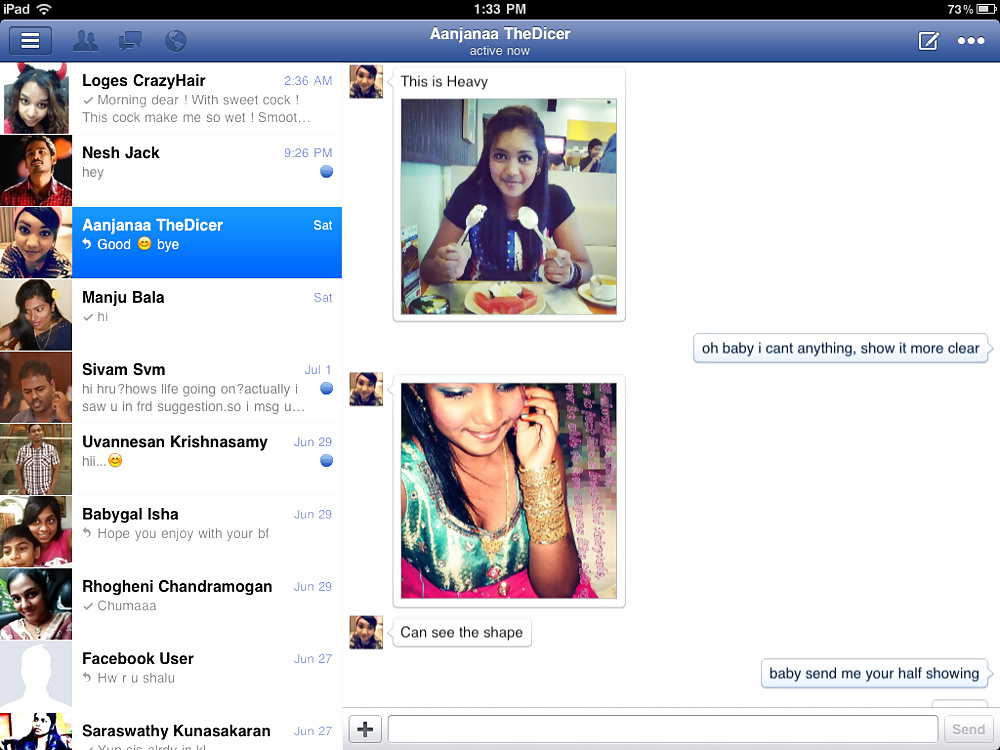Click the unread blue dot for Nesh Jack
The image size is (1000, 750).
point(326,172)
